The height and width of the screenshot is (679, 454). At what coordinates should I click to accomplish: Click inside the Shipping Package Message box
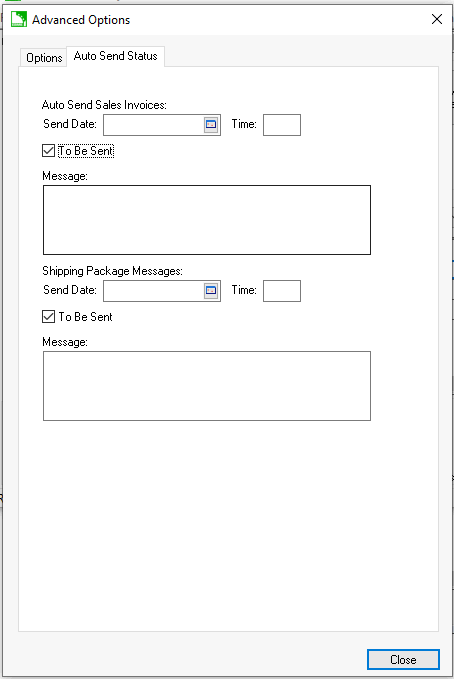[207, 386]
